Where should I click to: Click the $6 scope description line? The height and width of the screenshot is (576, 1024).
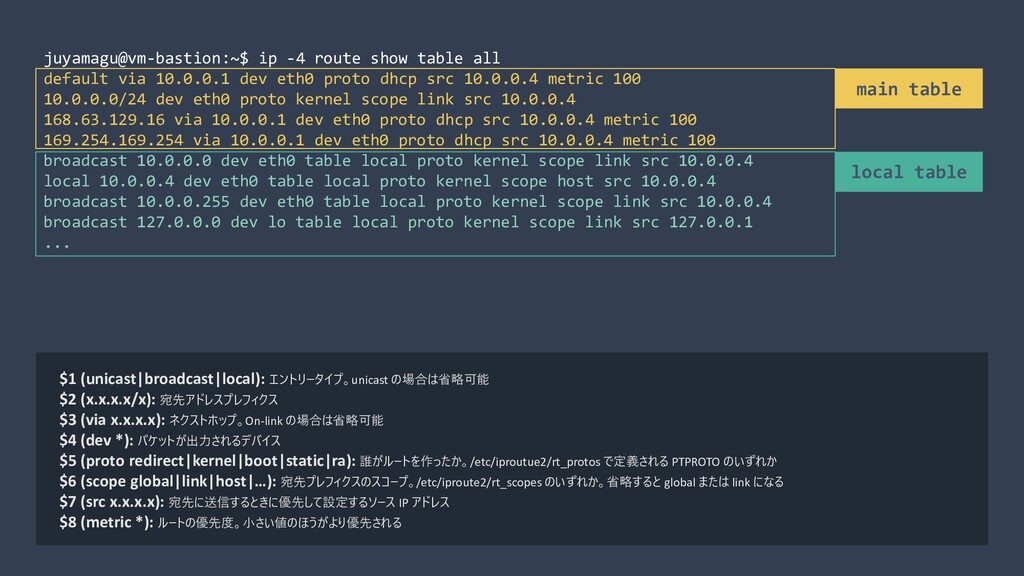(421, 481)
